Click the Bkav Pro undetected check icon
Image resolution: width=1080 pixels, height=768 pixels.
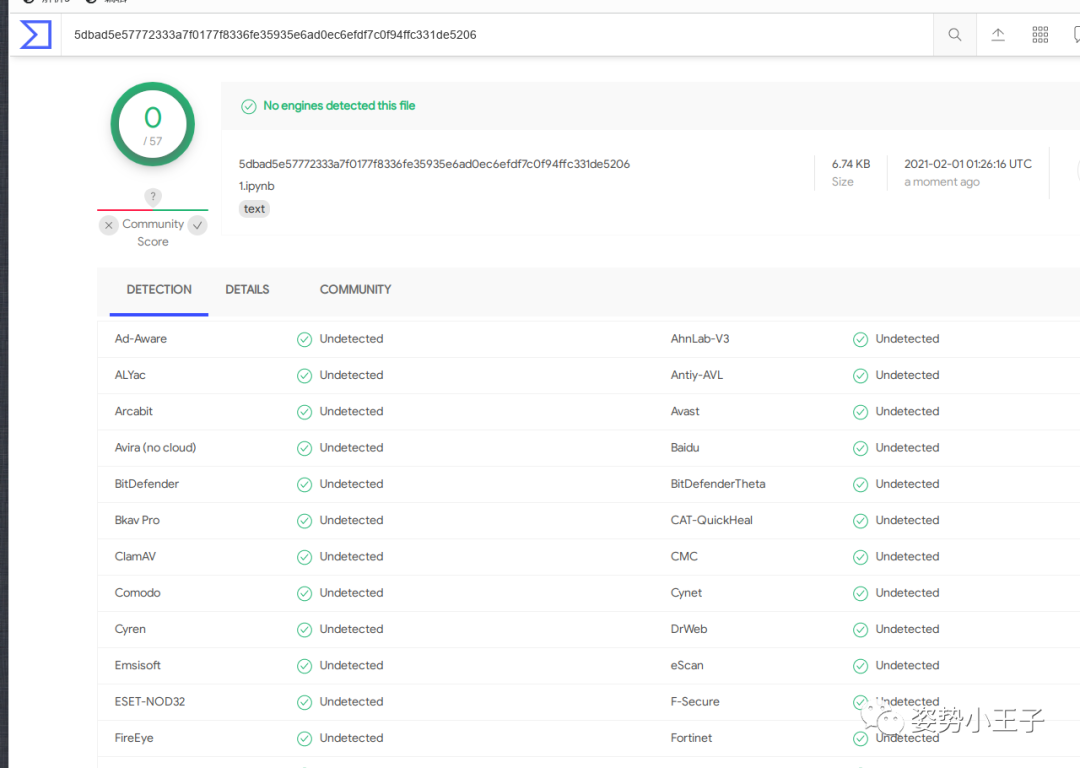tap(304, 521)
